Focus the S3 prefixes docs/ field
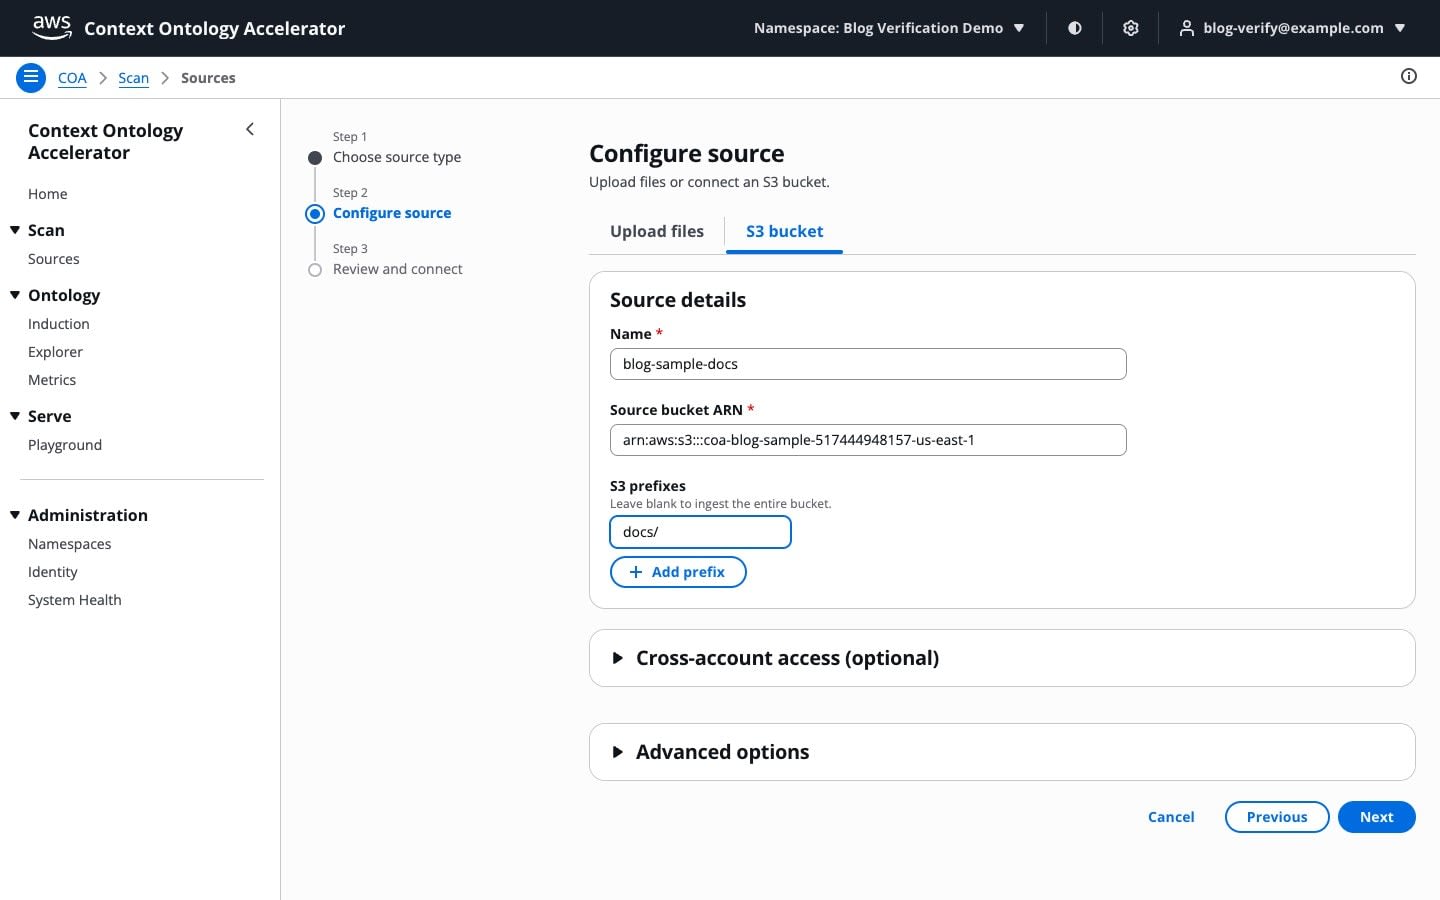Image resolution: width=1440 pixels, height=900 pixels. [700, 532]
